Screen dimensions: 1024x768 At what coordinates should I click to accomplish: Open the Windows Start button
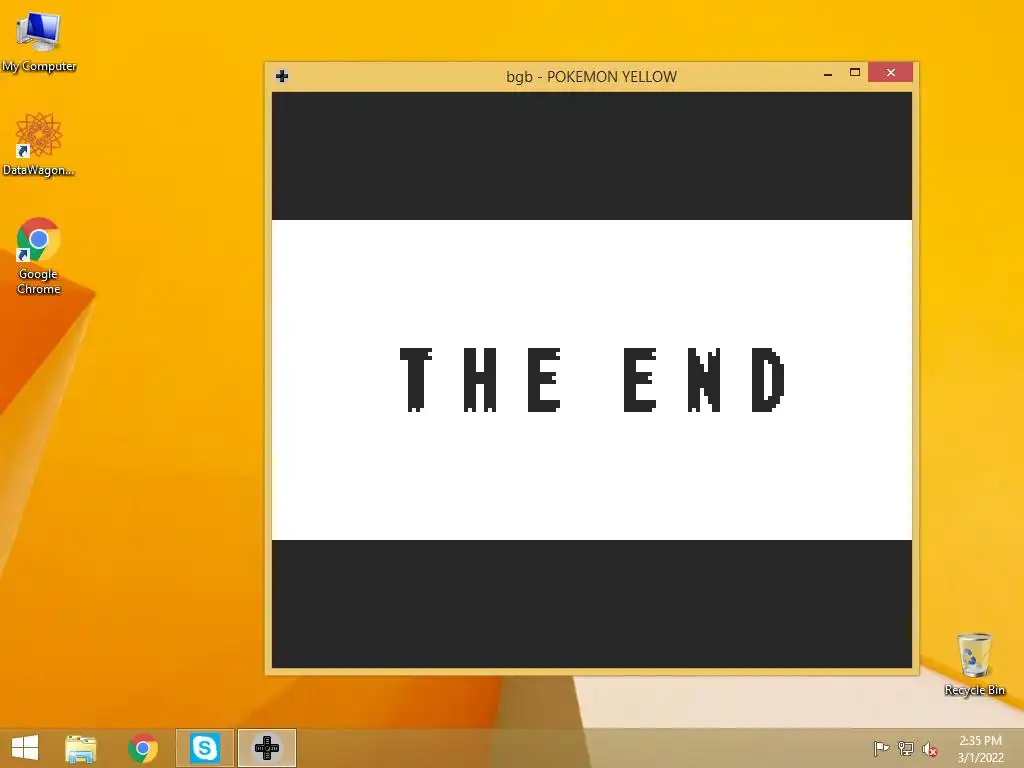click(25, 748)
